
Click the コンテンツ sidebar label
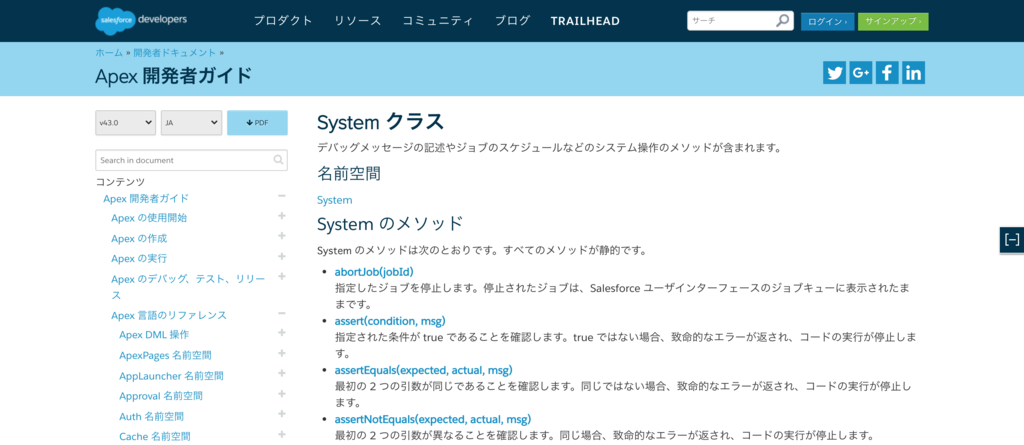pyautogui.click(x=120, y=182)
